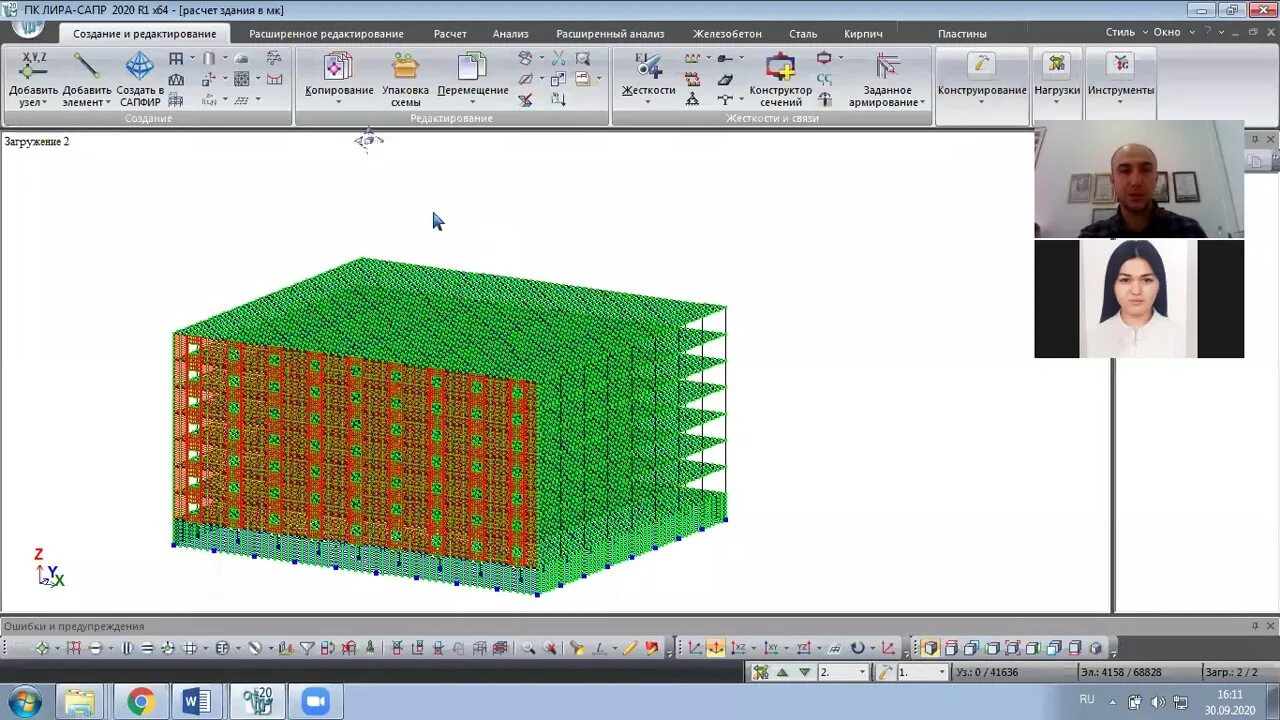Toggle the highlighted shaded cube display mode
This screenshot has height=720, width=1280.
coord(930,648)
